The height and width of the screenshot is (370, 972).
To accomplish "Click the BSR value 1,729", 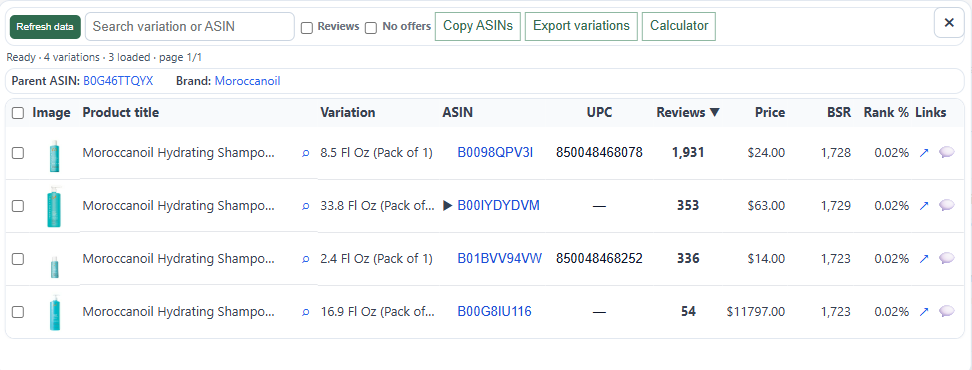I will pos(836,205).
